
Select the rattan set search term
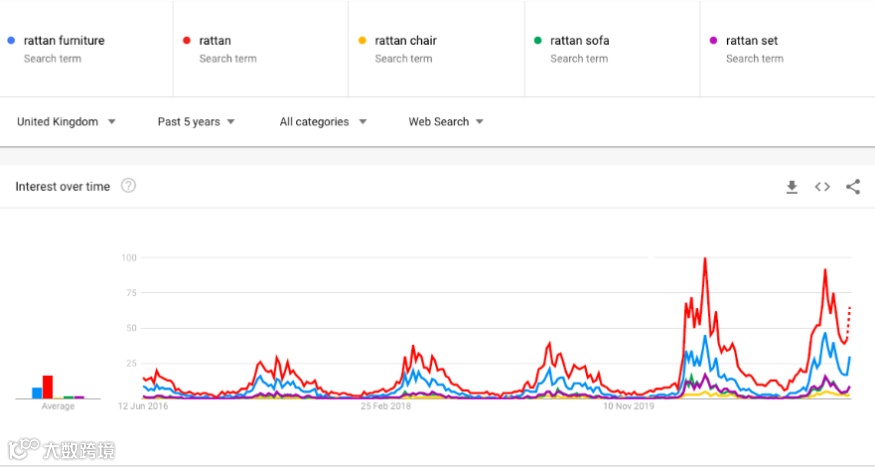point(752,41)
